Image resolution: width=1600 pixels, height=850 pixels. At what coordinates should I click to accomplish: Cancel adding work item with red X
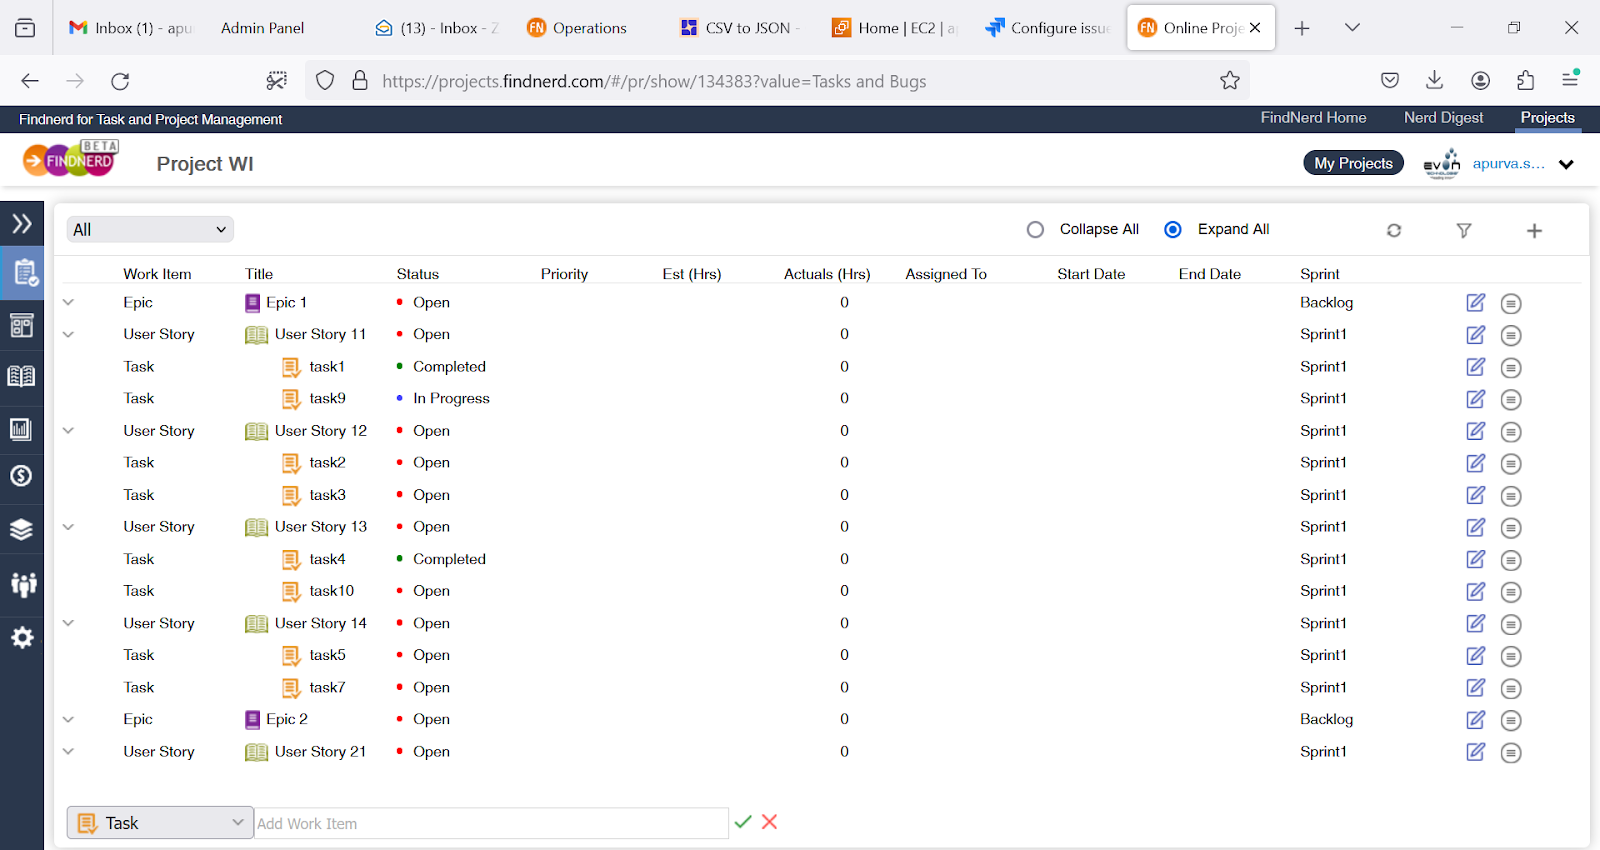pos(769,822)
